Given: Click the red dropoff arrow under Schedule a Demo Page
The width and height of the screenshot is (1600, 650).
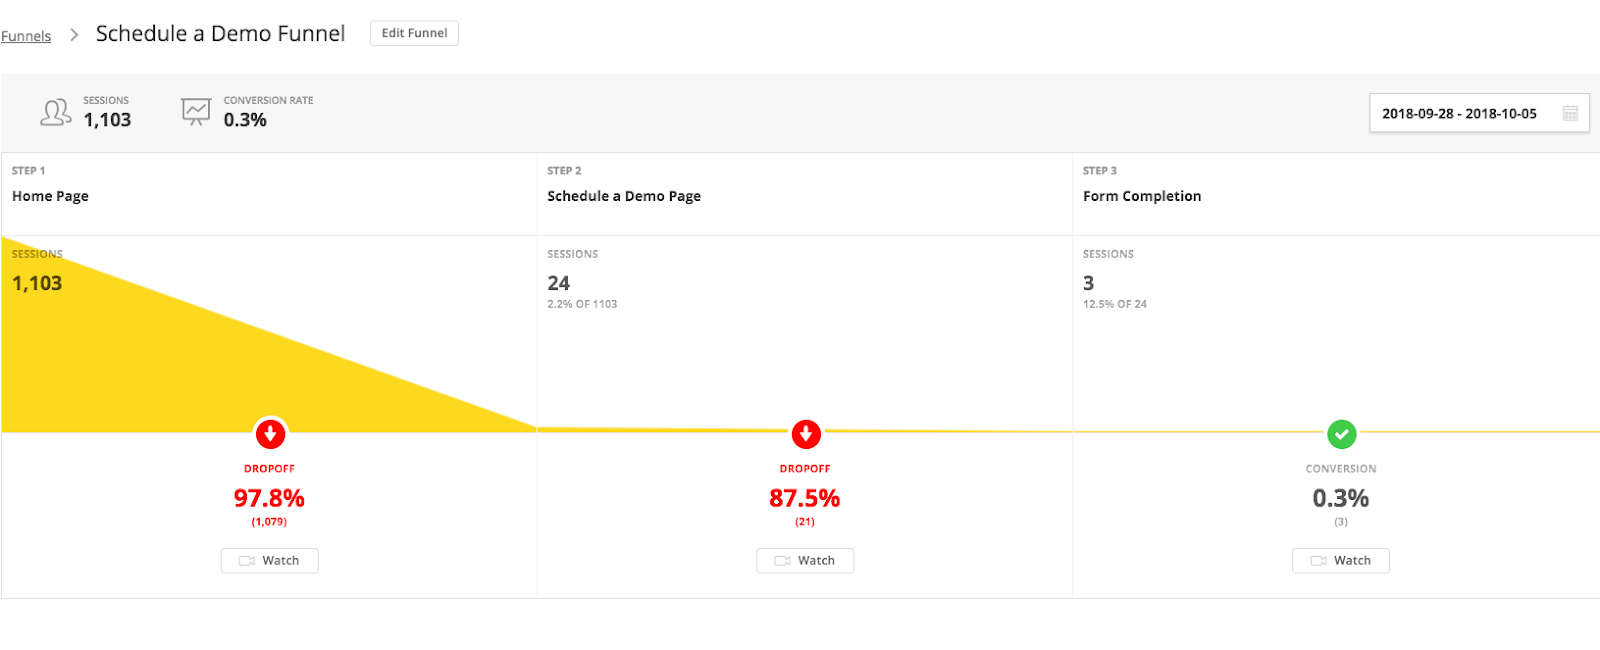Looking at the screenshot, I should point(806,434).
